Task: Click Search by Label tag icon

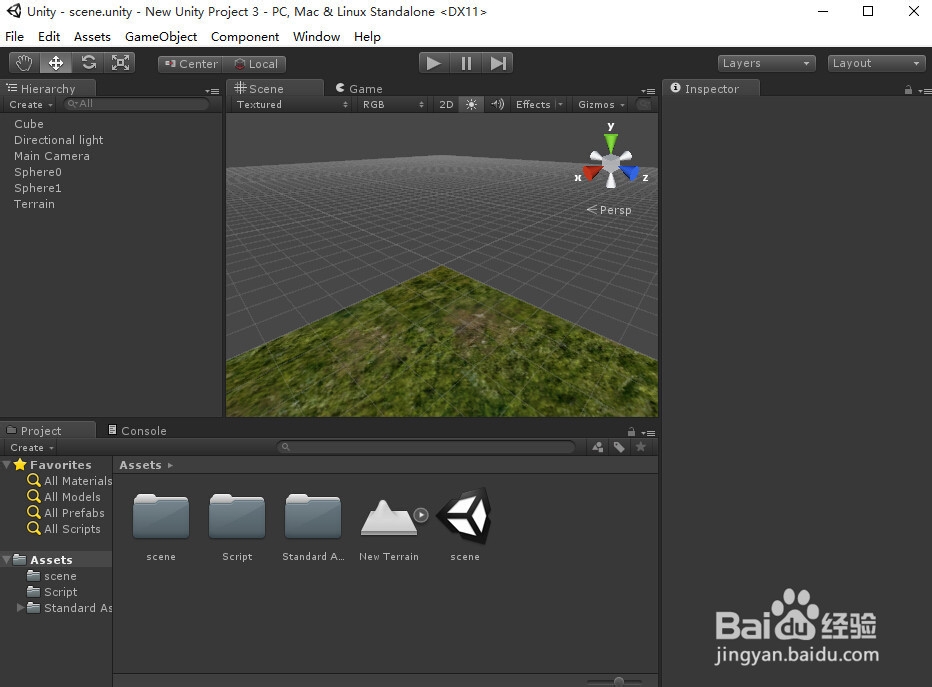Action: pos(619,447)
